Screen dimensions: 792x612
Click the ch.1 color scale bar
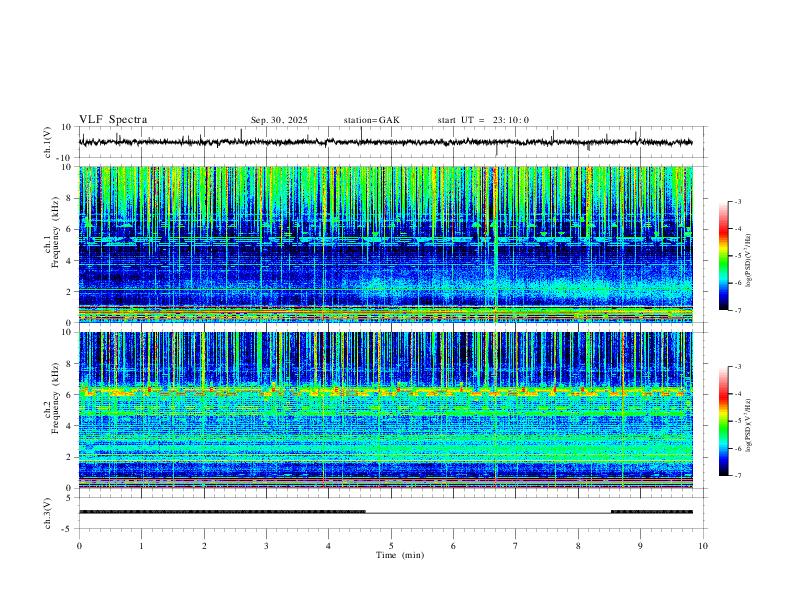(x=724, y=256)
